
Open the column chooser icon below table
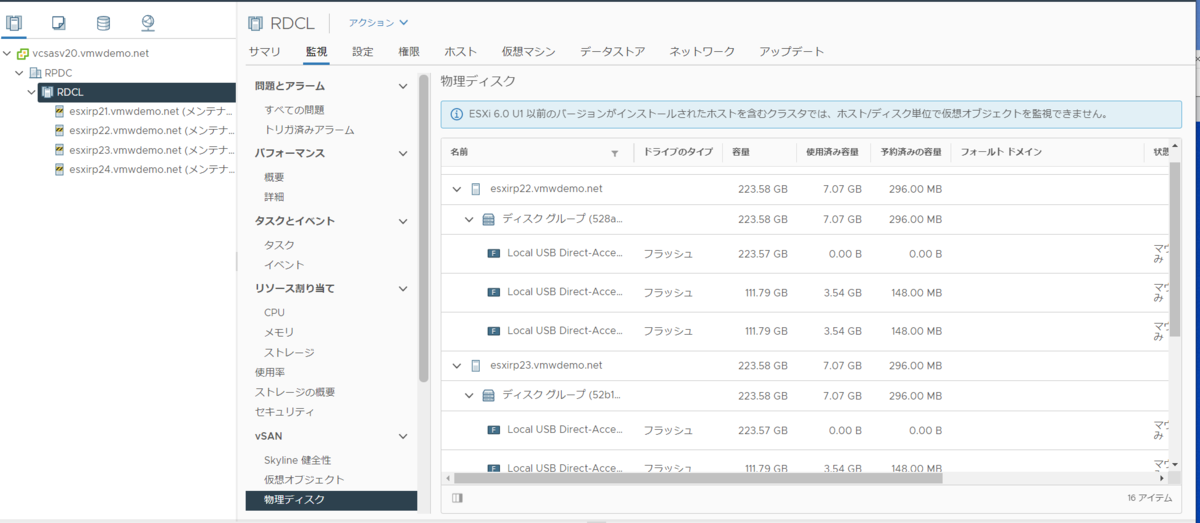[457, 497]
